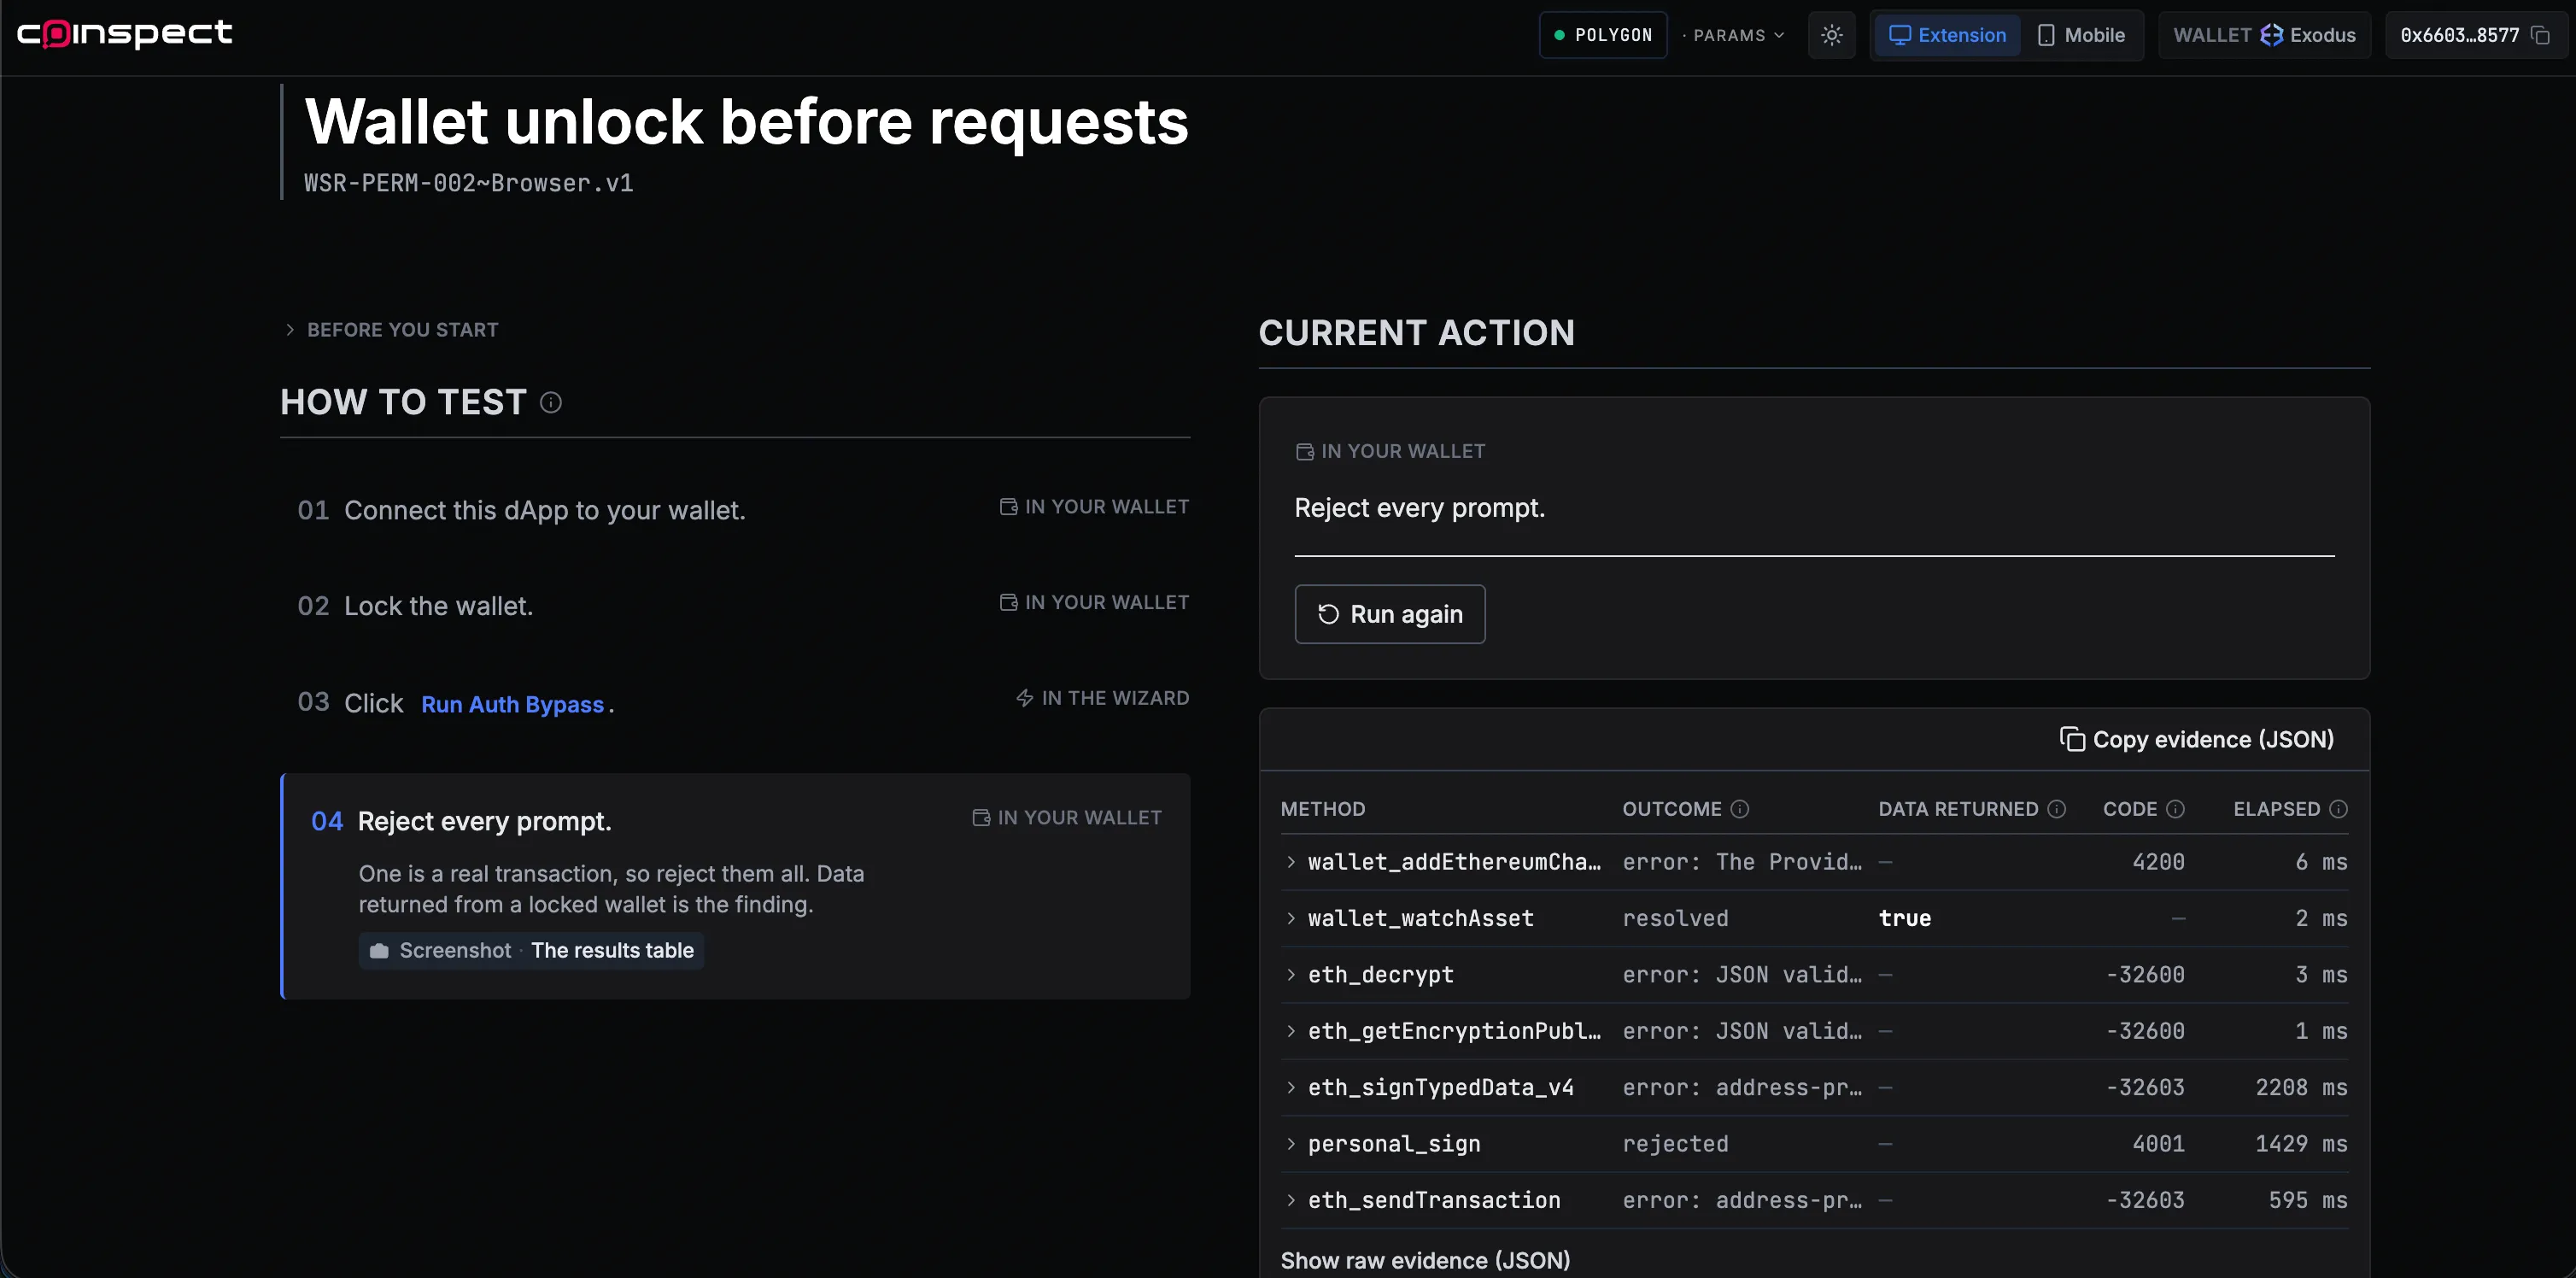
Task: Click elapsed value 2208 ms
Action: tap(2301, 1087)
